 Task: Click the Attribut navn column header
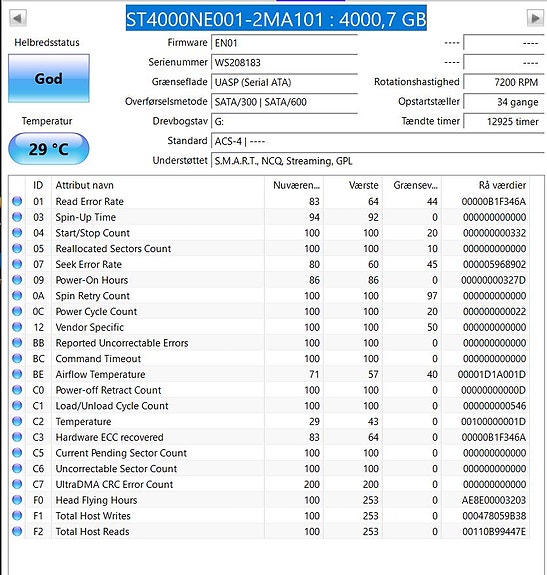(x=158, y=185)
